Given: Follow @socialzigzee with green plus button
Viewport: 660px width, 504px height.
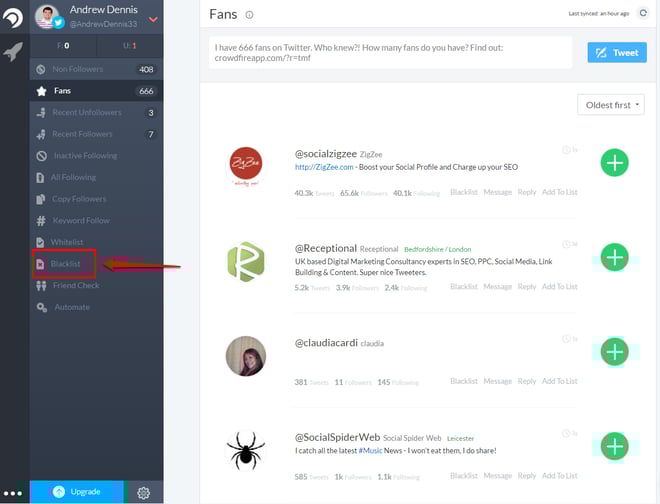Looking at the screenshot, I should click(x=615, y=163).
